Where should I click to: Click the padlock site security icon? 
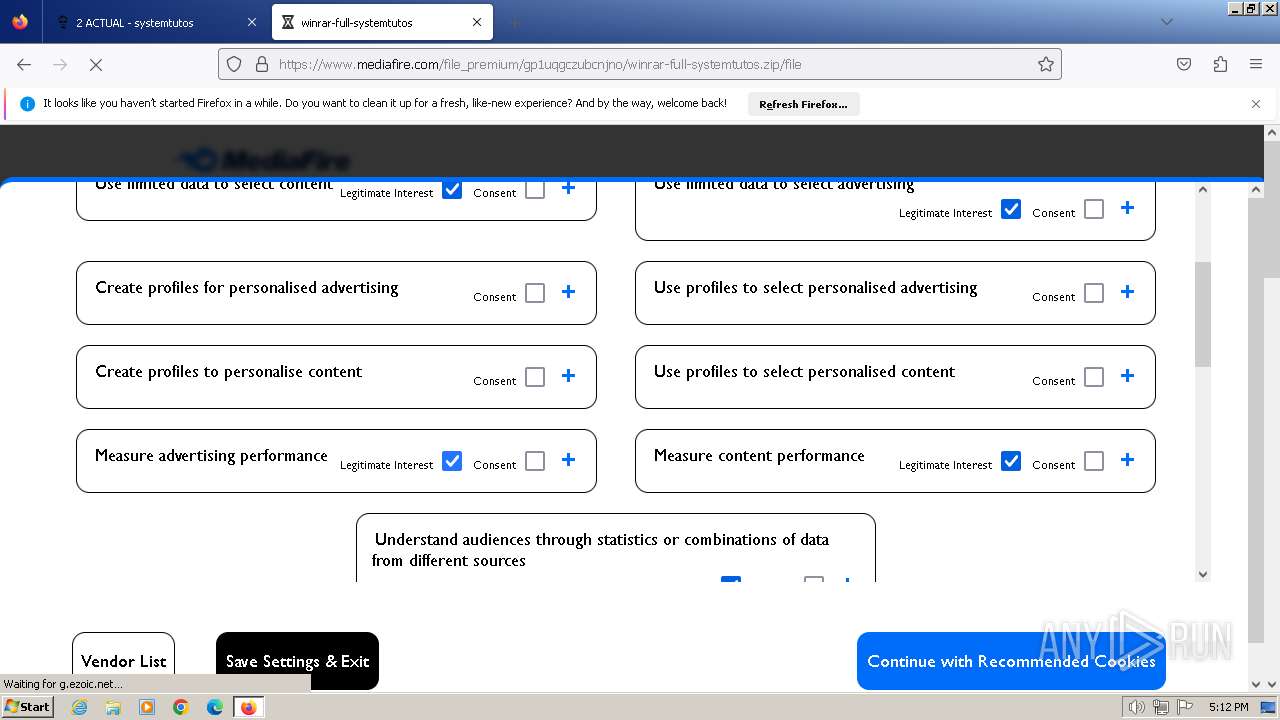click(x=262, y=64)
